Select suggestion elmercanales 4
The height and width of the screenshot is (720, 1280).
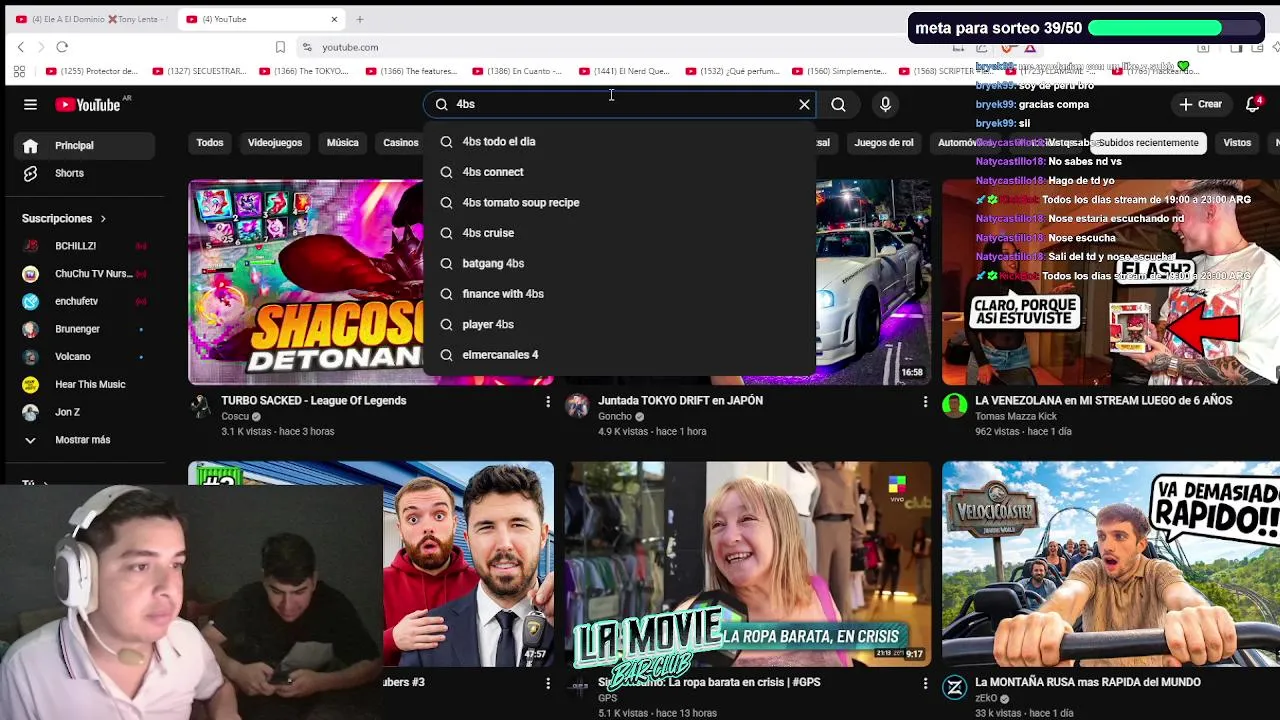tap(620, 355)
